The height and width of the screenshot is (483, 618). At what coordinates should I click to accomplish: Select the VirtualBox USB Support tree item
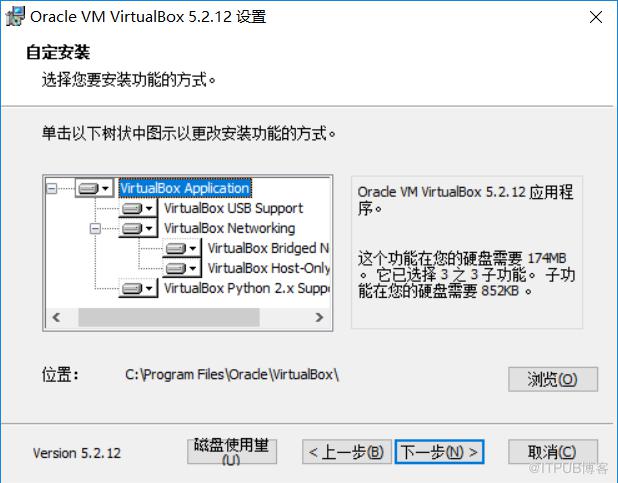coord(233,208)
